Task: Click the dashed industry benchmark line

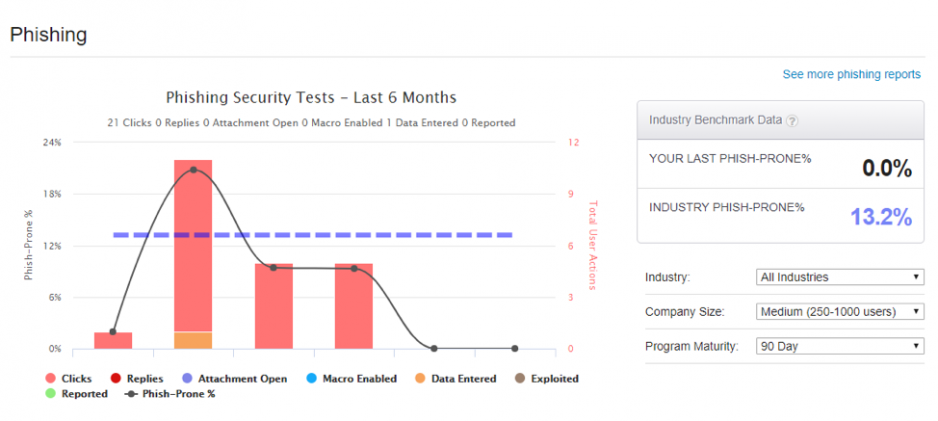Action: coord(313,235)
